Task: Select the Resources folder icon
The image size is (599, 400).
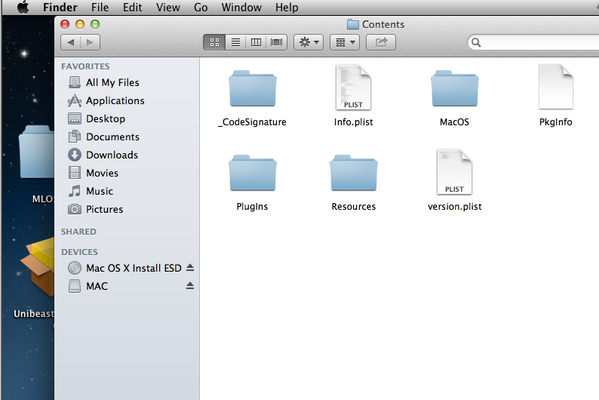Action: click(x=354, y=173)
